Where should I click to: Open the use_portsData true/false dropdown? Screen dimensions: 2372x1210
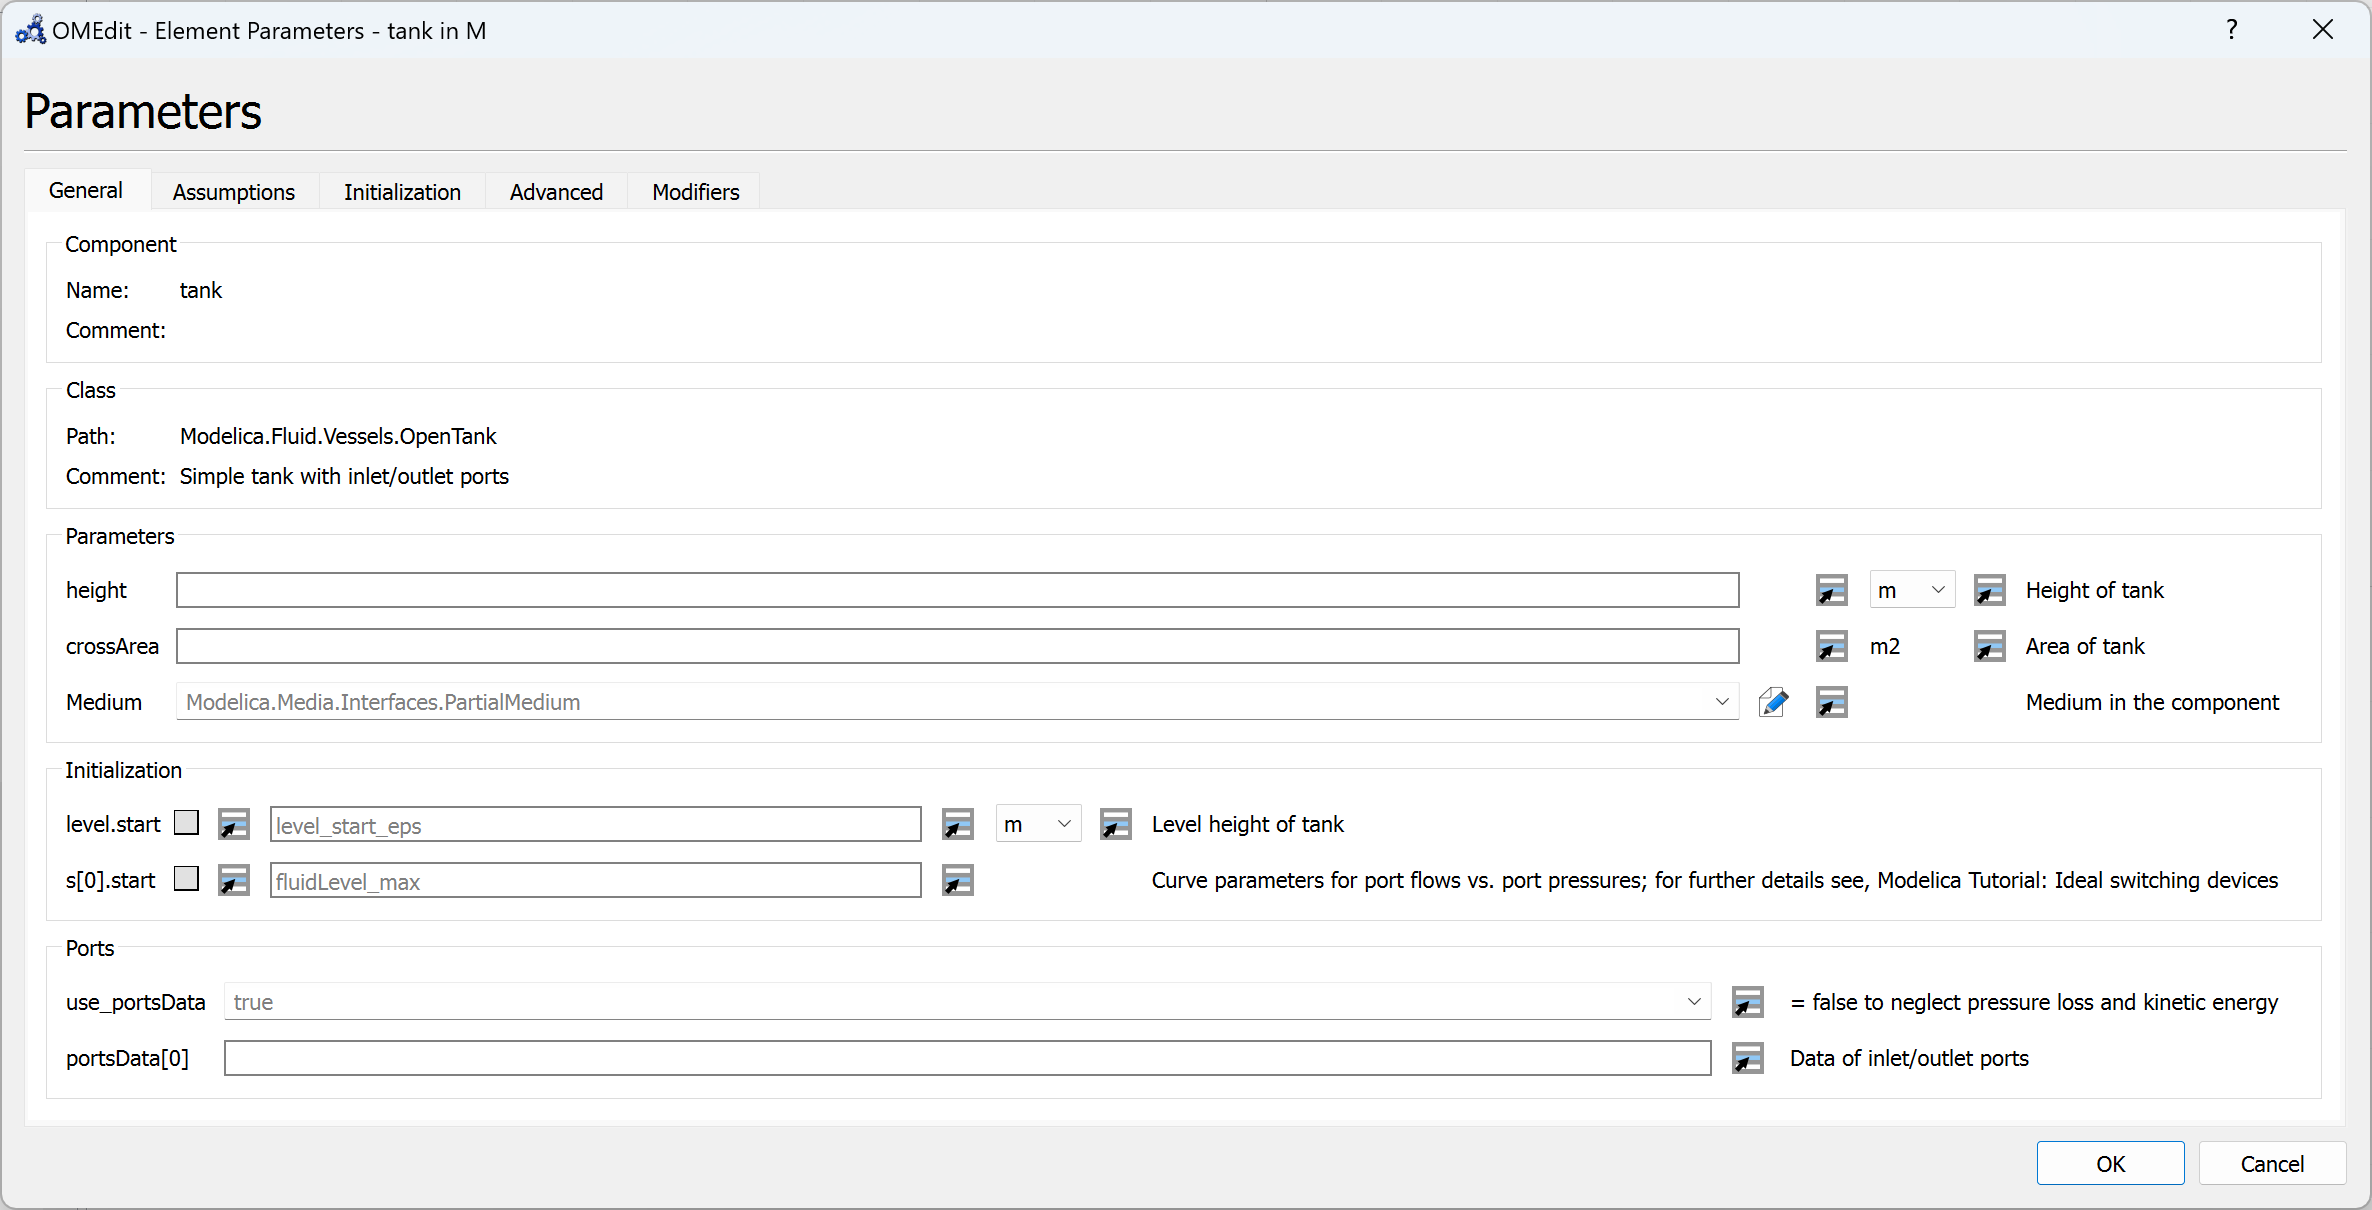[x=1693, y=1002]
